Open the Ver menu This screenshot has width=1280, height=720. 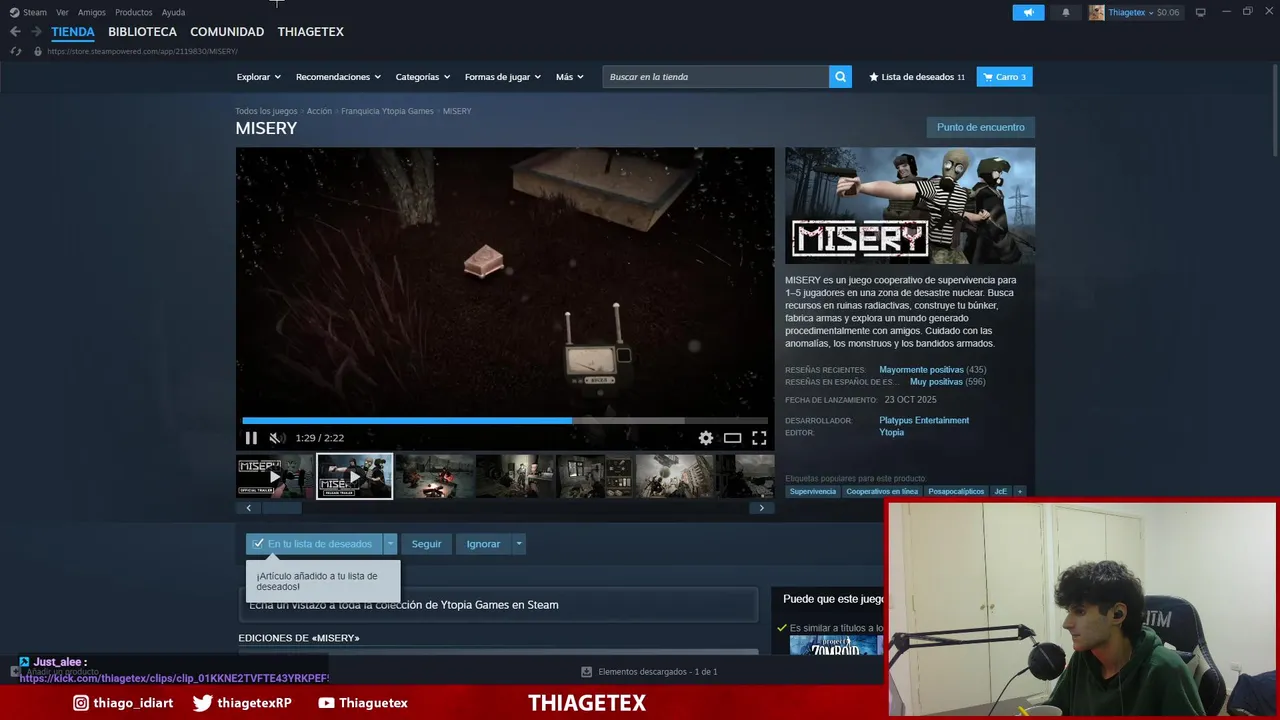(x=62, y=12)
